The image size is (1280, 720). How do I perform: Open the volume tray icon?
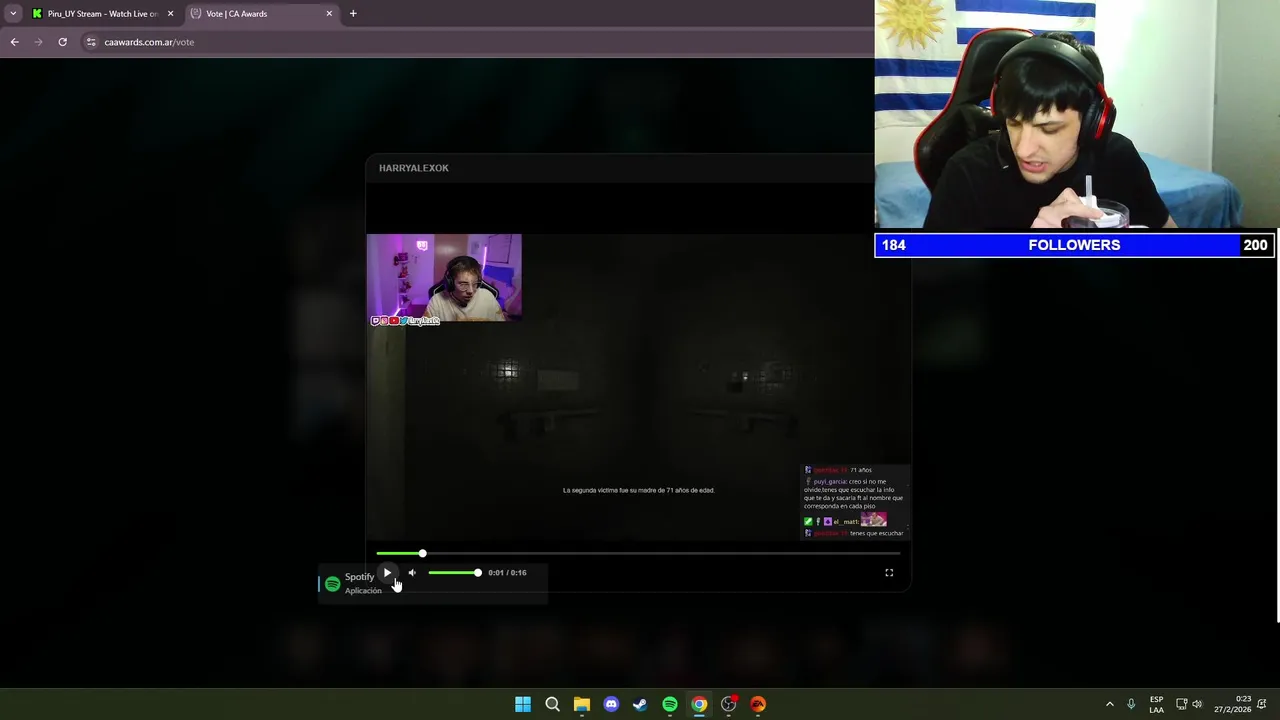(x=1197, y=704)
